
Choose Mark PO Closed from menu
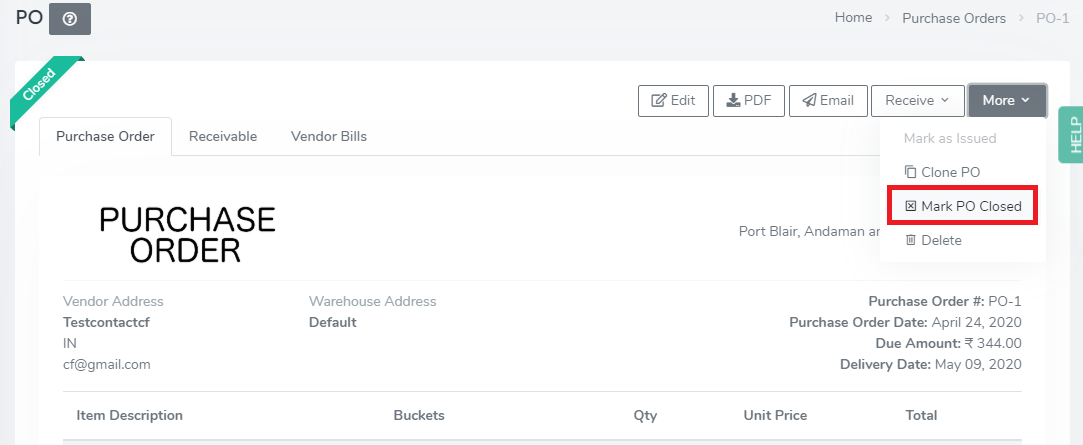[963, 206]
